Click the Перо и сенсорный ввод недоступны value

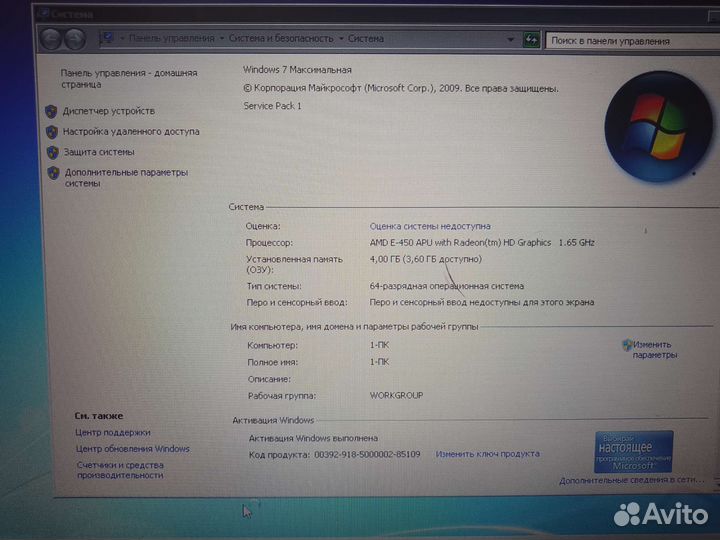pyautogui.click(x=482, y=303)
